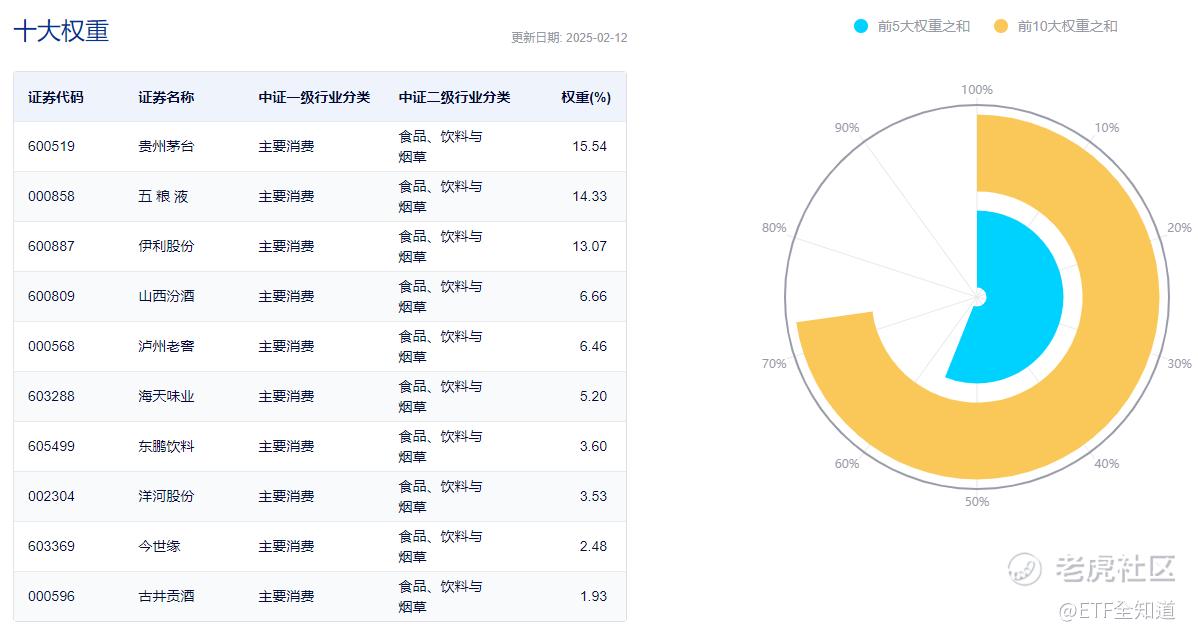Click the orange legend dot for 前10大权重之和
The width and height of the screenshot is (1198, 637).
coord(1001,26)
